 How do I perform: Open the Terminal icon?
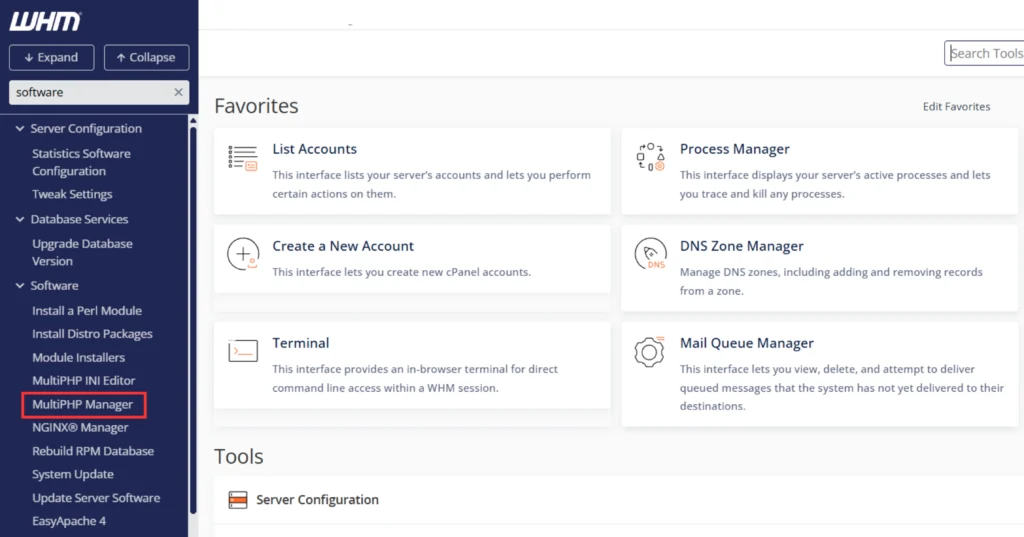(x=243, y=351)
